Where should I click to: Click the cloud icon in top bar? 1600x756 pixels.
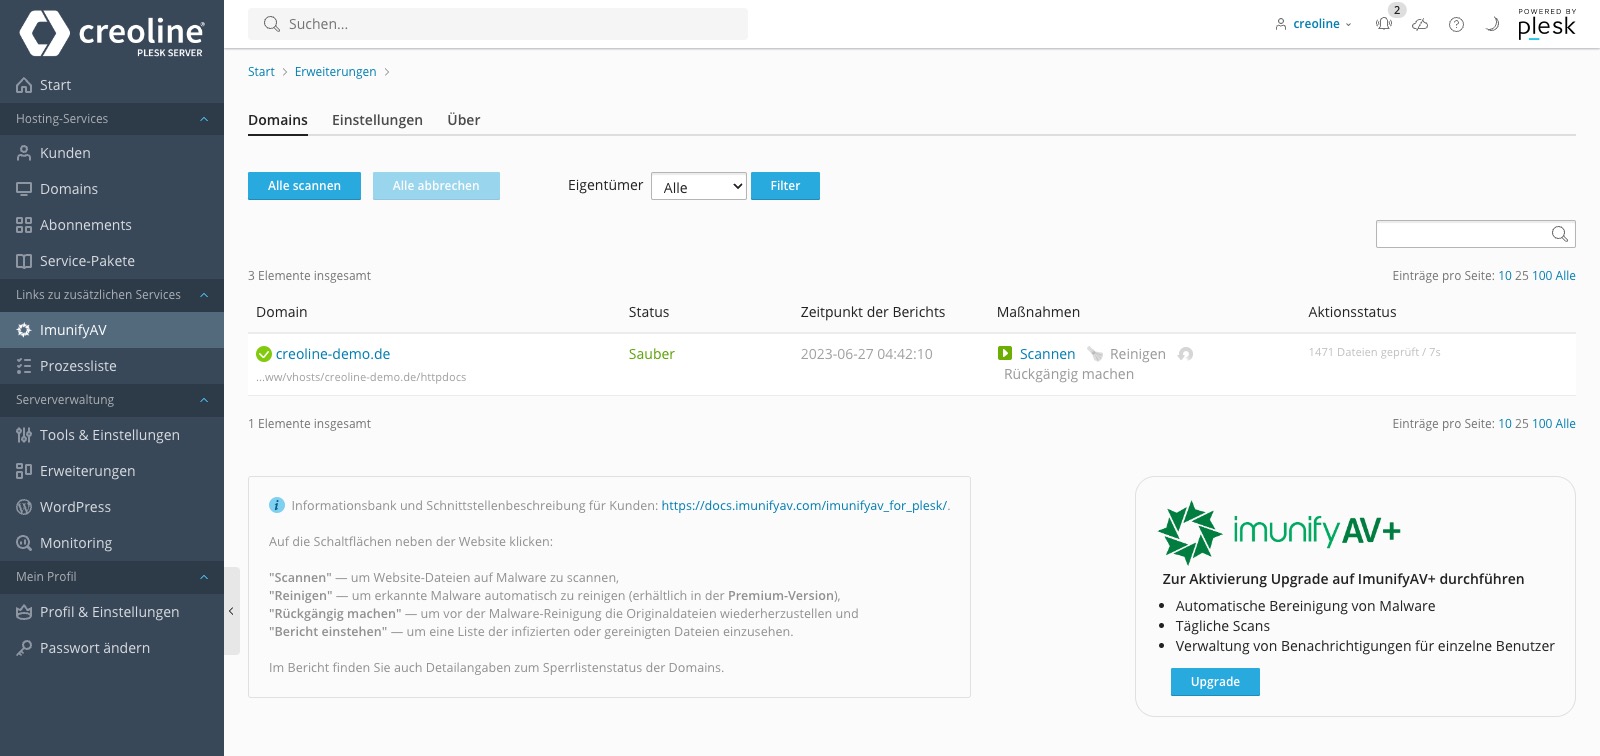(1420, 24)
